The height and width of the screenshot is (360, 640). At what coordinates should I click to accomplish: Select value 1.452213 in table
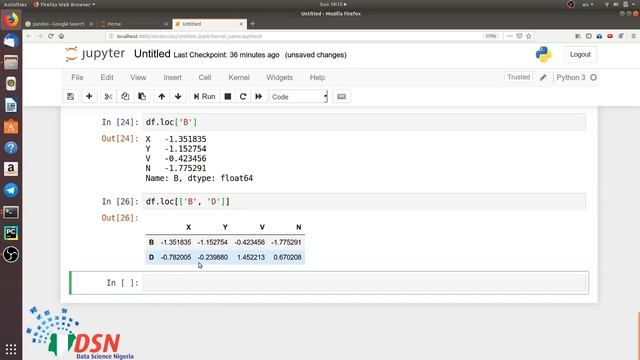251,258
